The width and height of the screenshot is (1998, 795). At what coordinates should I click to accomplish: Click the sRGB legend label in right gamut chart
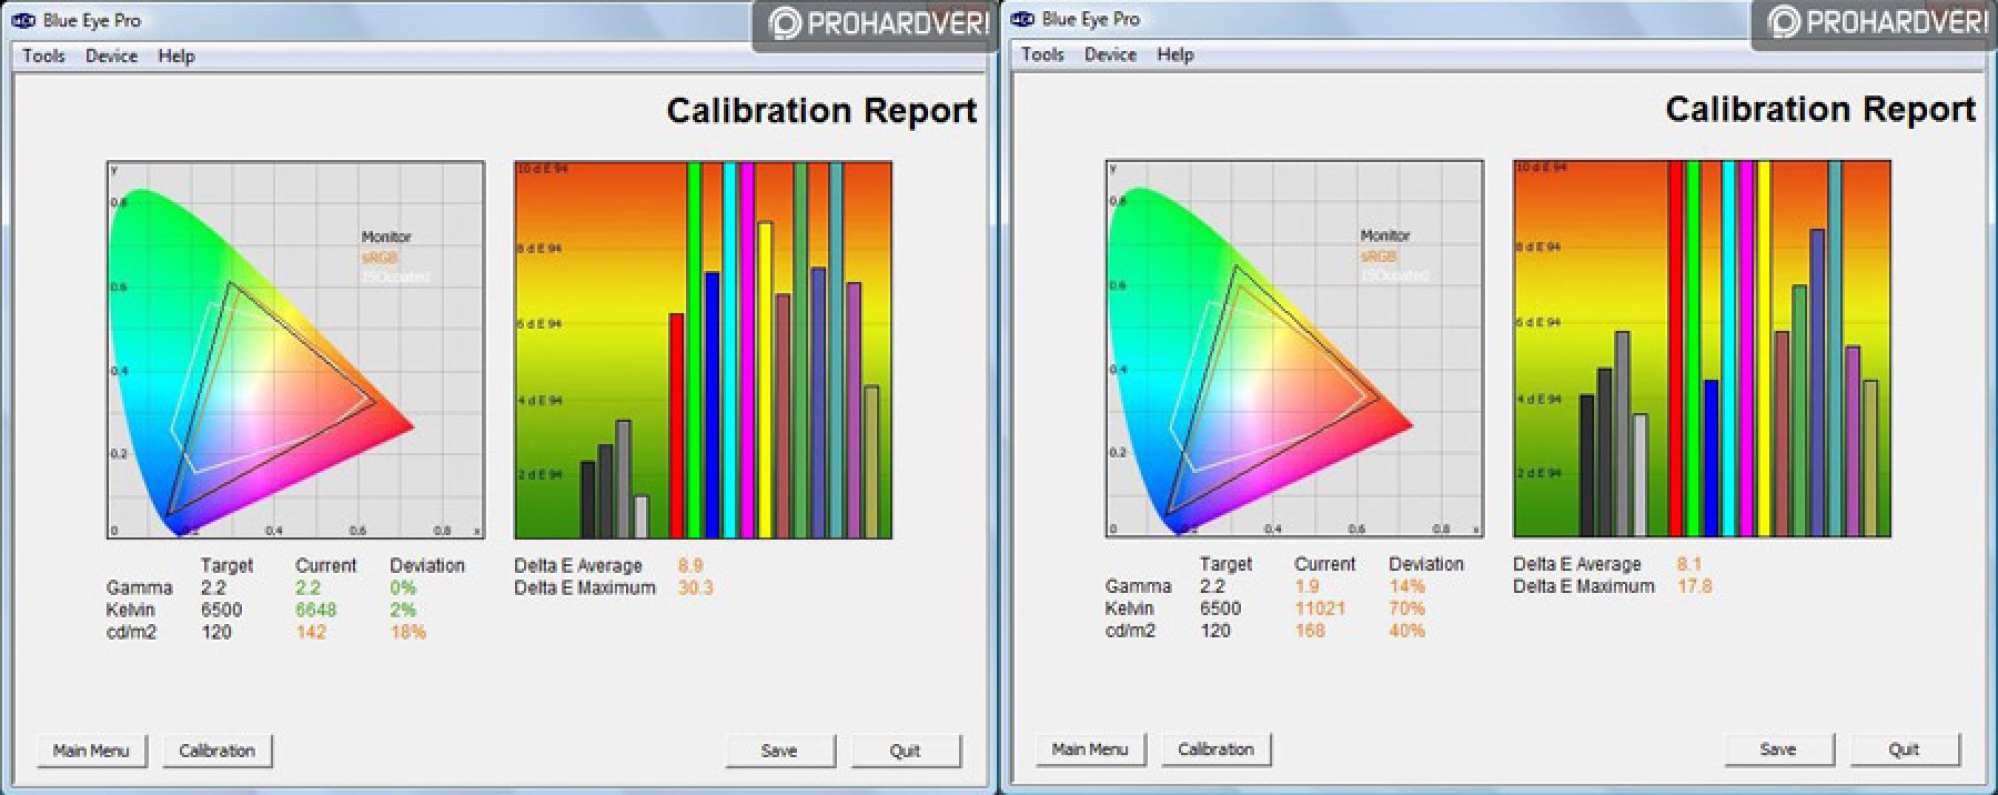click(1378, 256)
